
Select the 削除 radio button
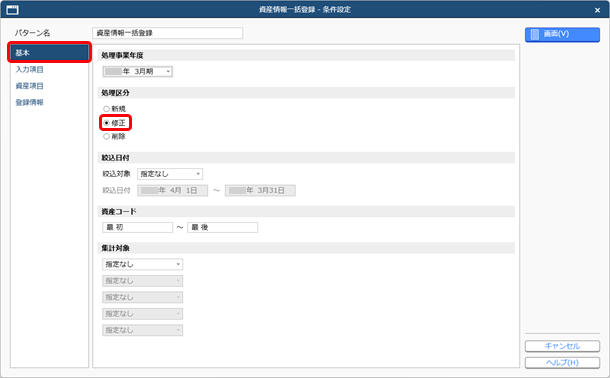(x=106, y=136)
